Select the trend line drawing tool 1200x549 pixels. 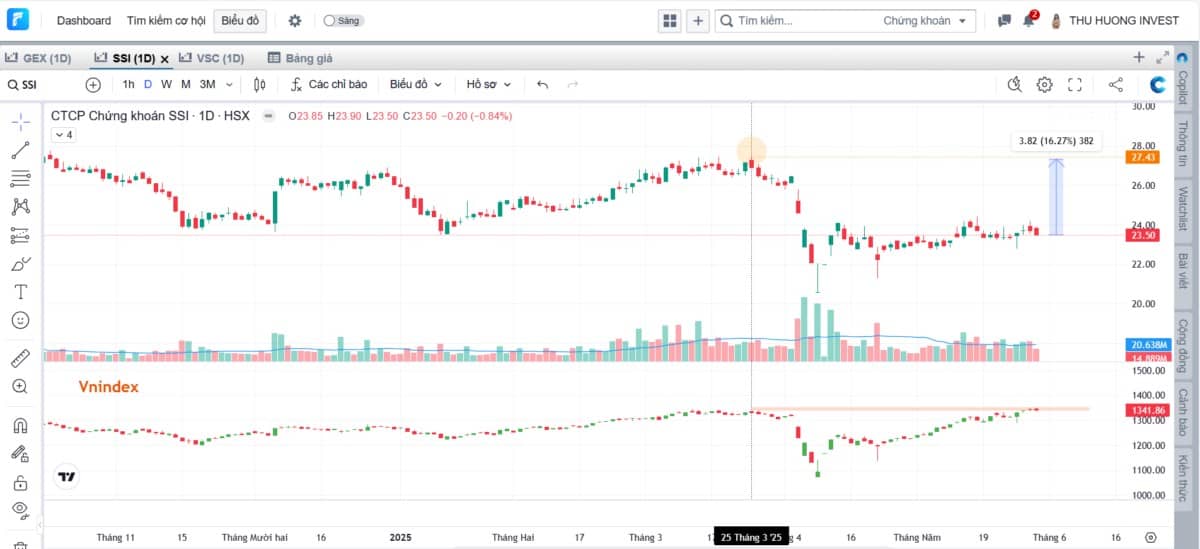20,151
